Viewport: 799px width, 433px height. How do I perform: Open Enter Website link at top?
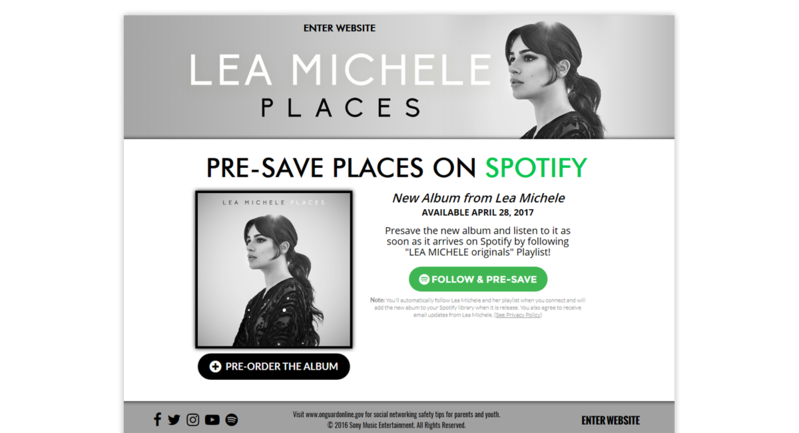339,29
